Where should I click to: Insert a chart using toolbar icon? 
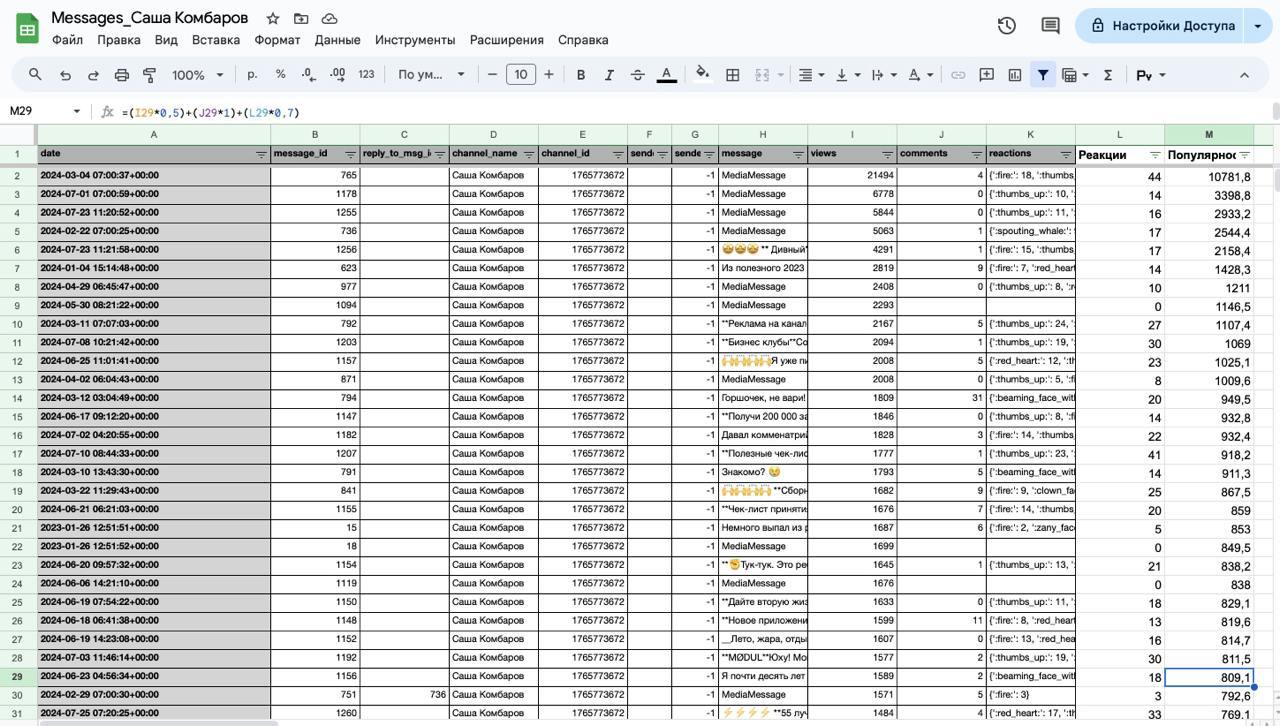click(x=1015, y=75)
